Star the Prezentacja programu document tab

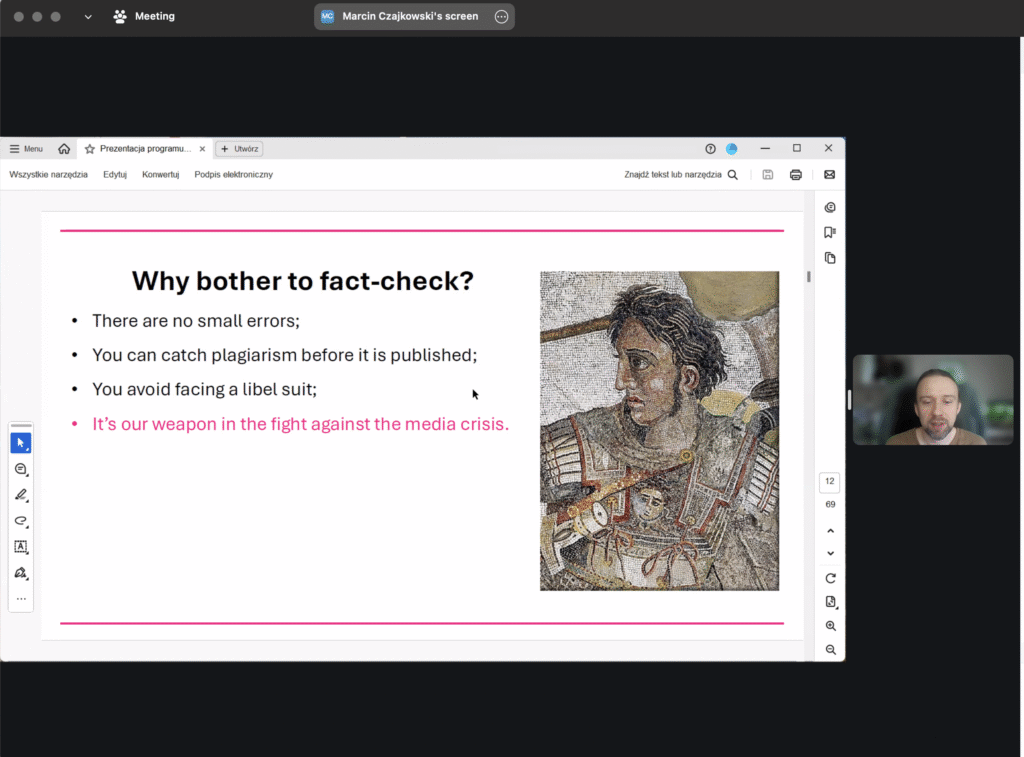pyautogui.click(x=90, y=149)
